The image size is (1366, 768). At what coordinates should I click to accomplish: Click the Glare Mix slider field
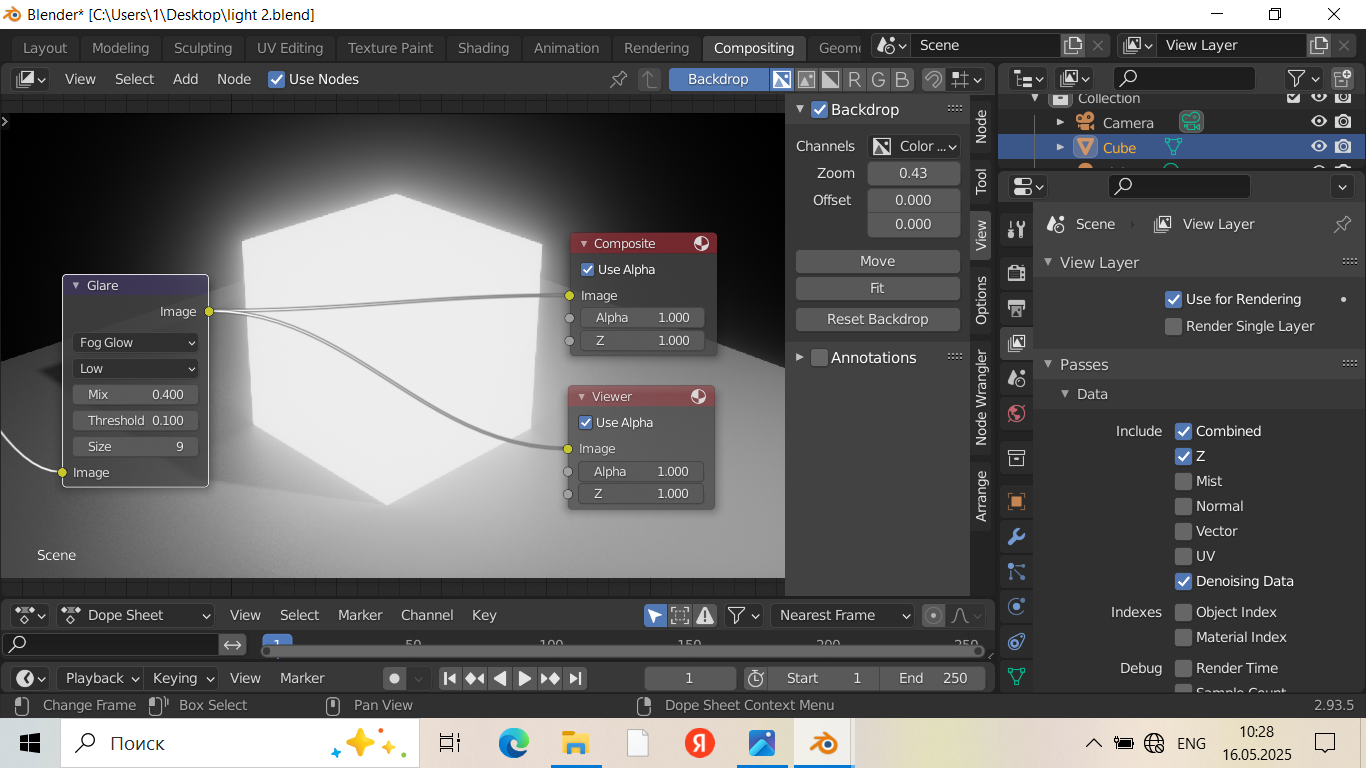136,394
